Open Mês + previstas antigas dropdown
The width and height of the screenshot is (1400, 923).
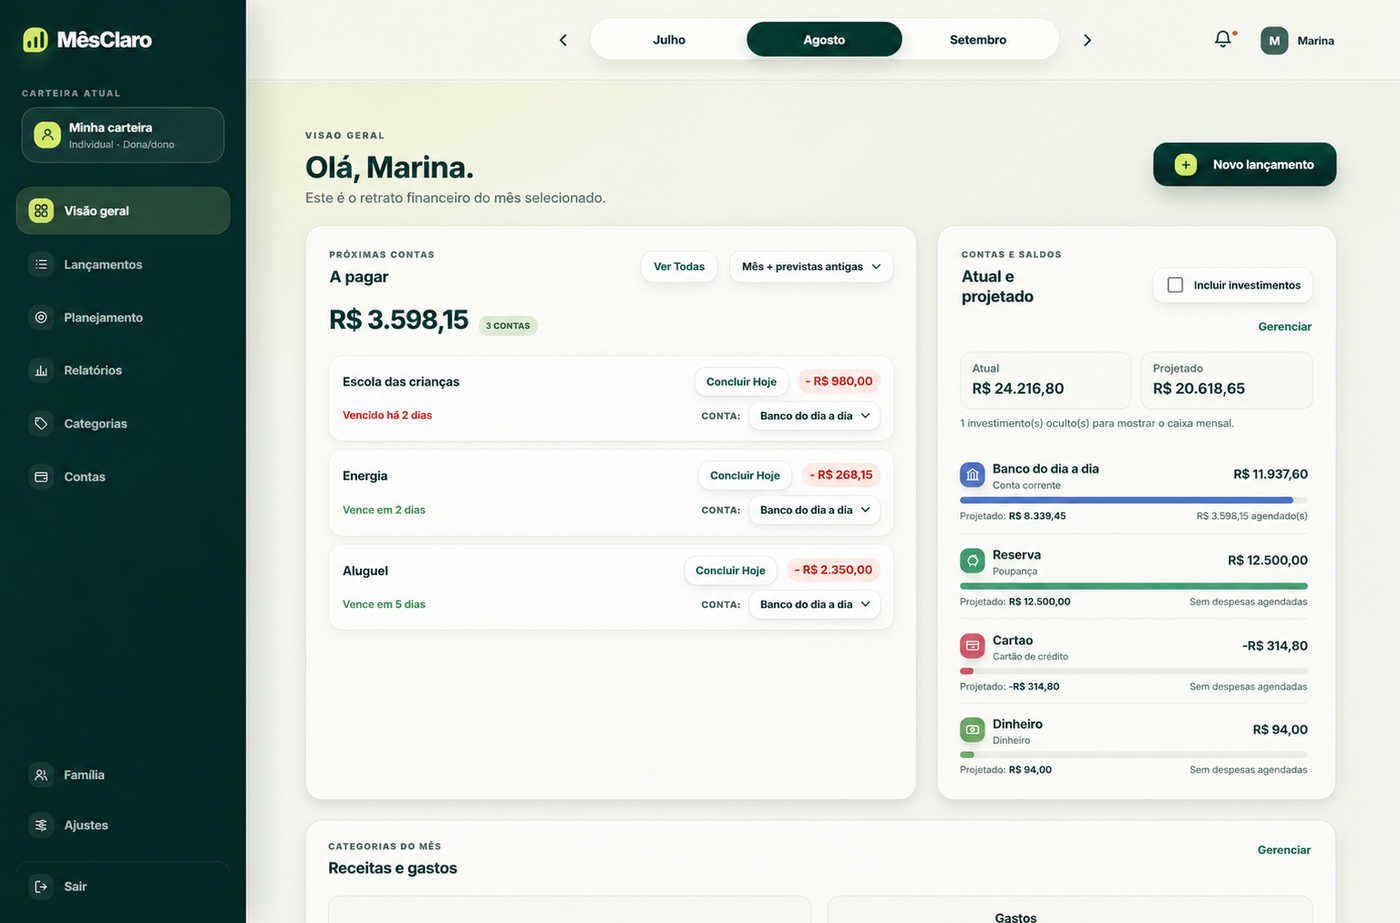811,267
